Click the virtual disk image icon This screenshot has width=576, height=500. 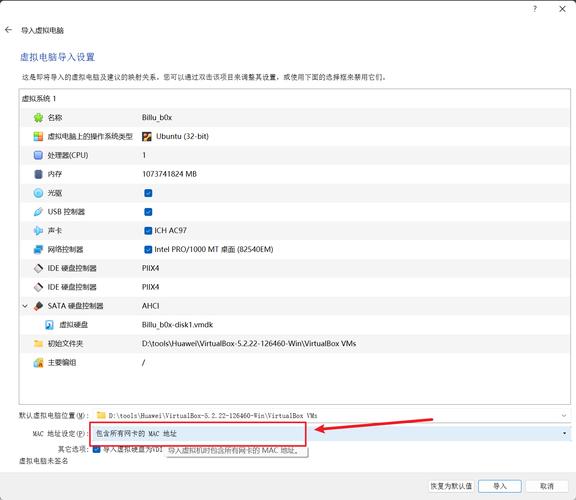click(x=49, y=325)
